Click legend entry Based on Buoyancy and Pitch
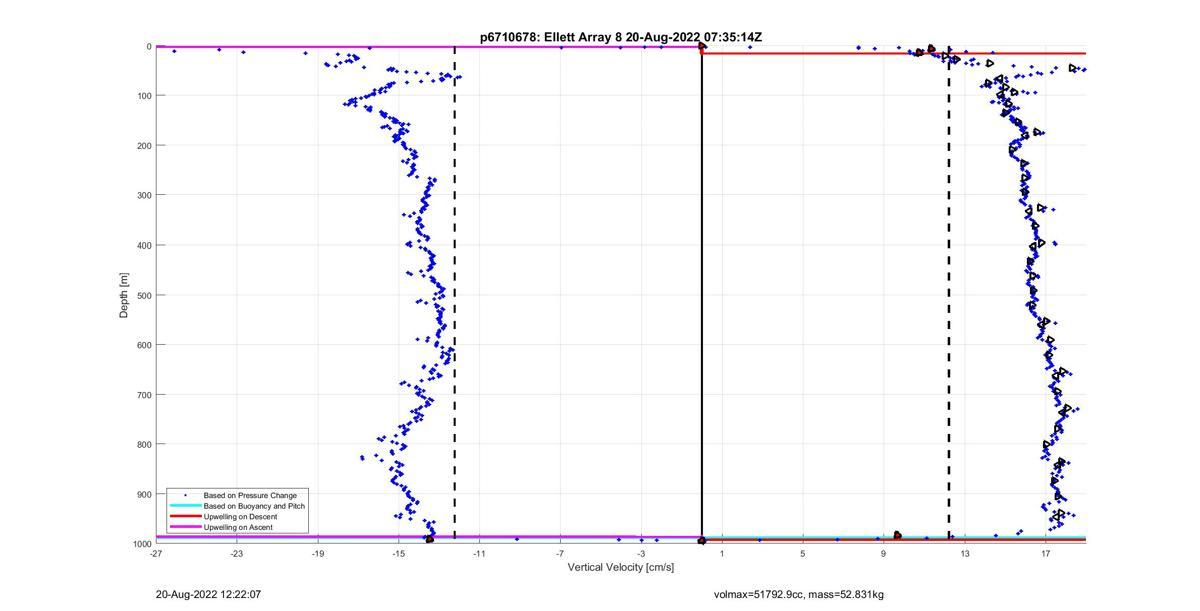Image resolution: width=1200 pixels, height=611 pixels. (254, 506)
